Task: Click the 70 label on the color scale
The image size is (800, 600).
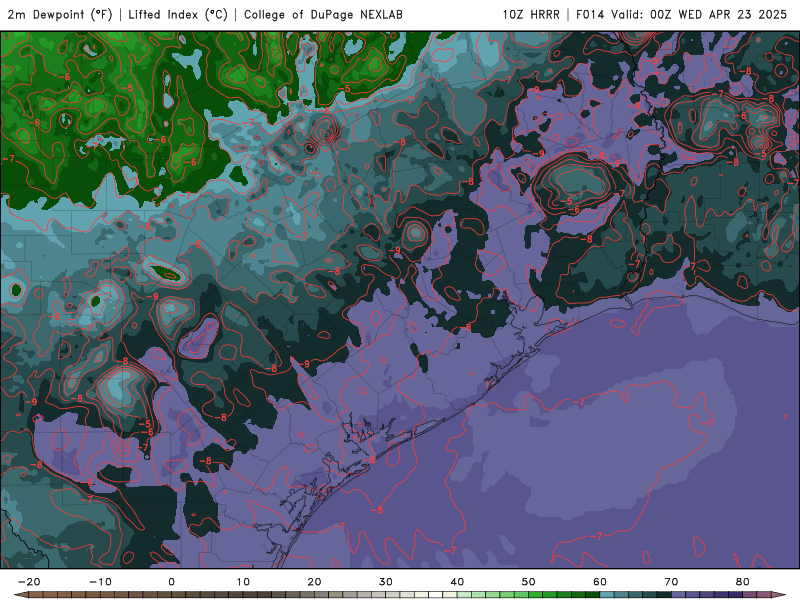Action: click(x=671, y=582)
